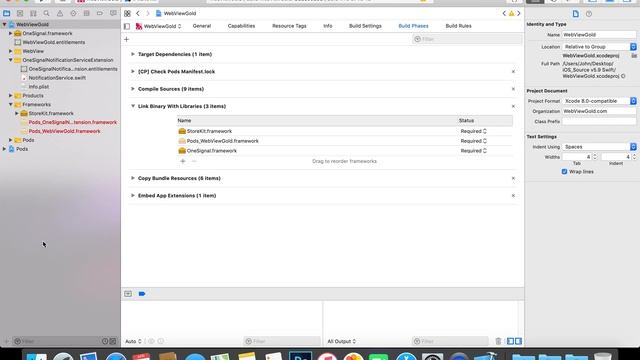Delete the Embed App Extensions phase

pos(513,196)
